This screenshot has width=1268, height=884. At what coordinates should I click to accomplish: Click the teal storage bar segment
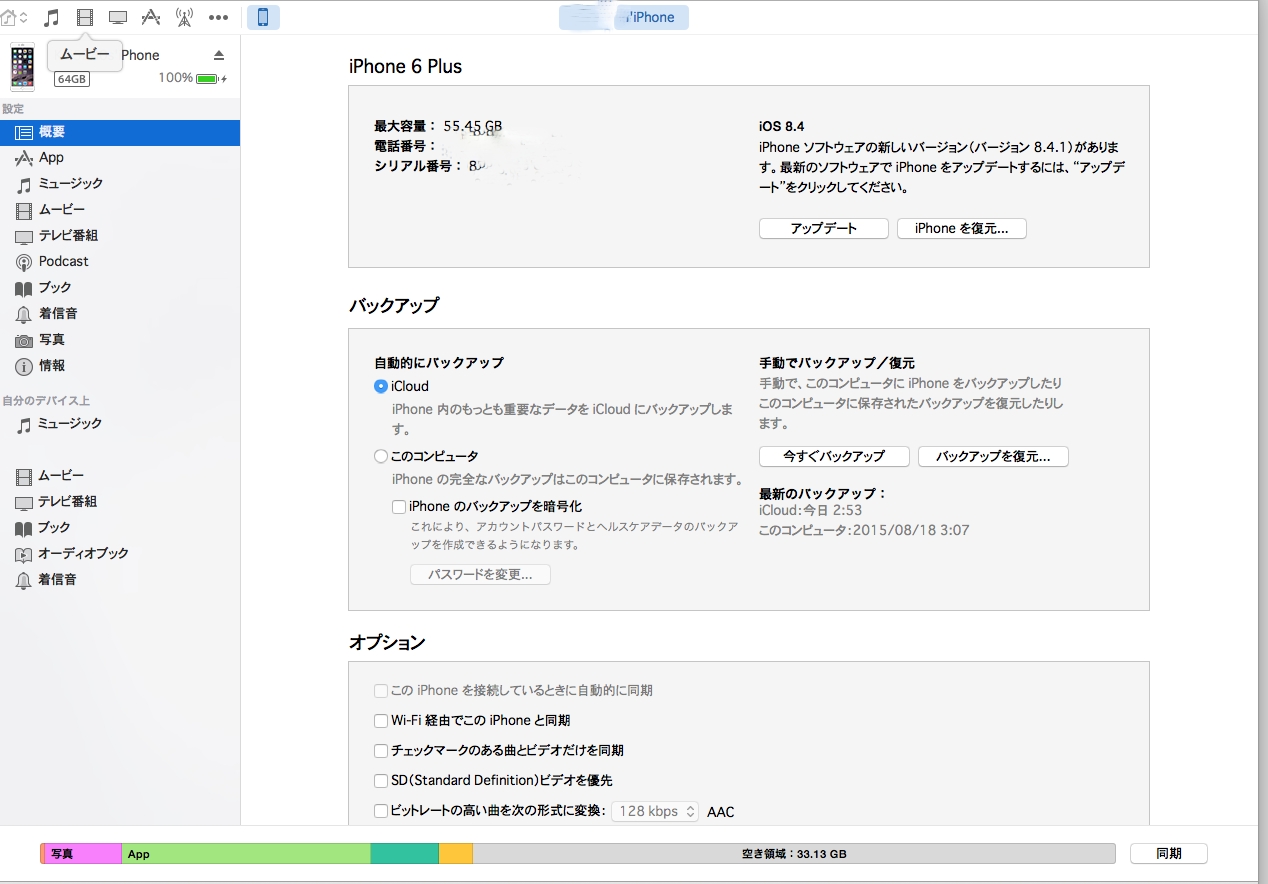[x=405, y=854]
